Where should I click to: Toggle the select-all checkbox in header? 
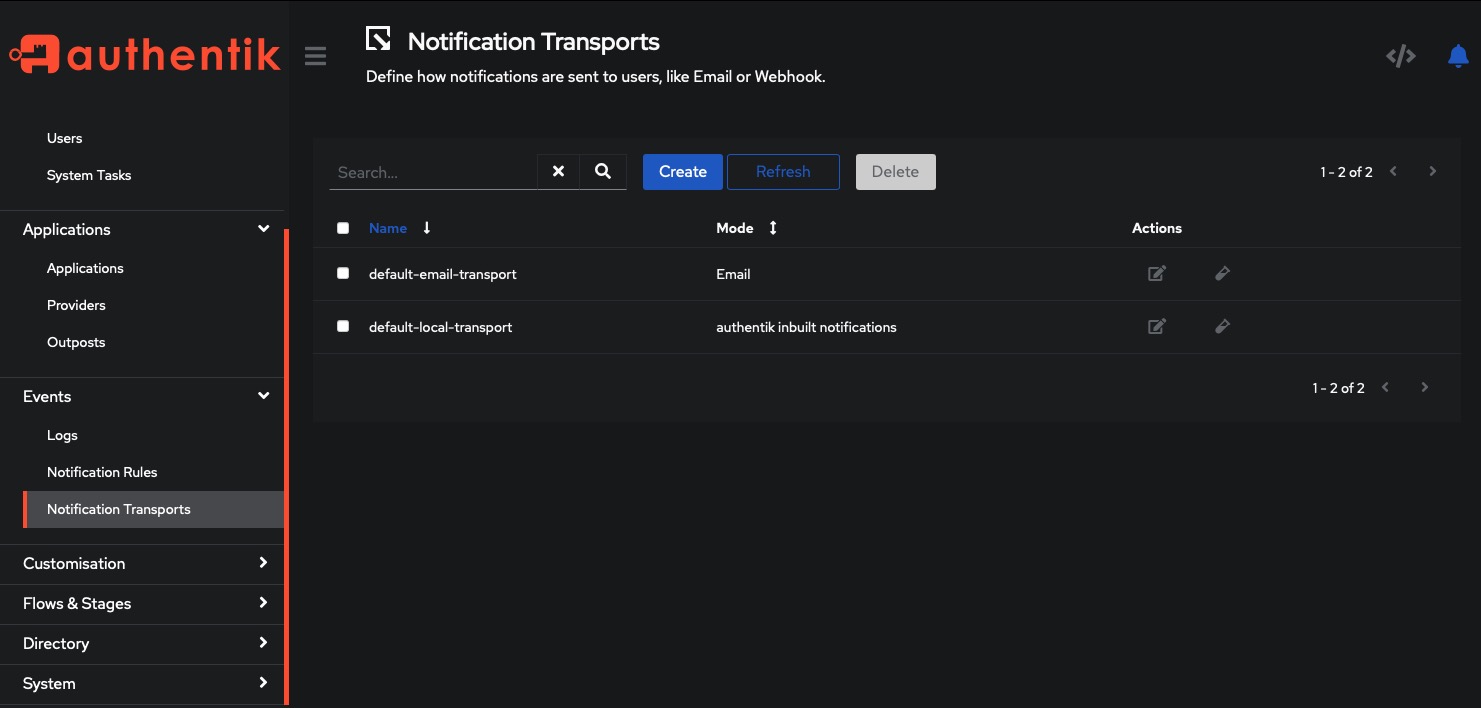point(343,227)
